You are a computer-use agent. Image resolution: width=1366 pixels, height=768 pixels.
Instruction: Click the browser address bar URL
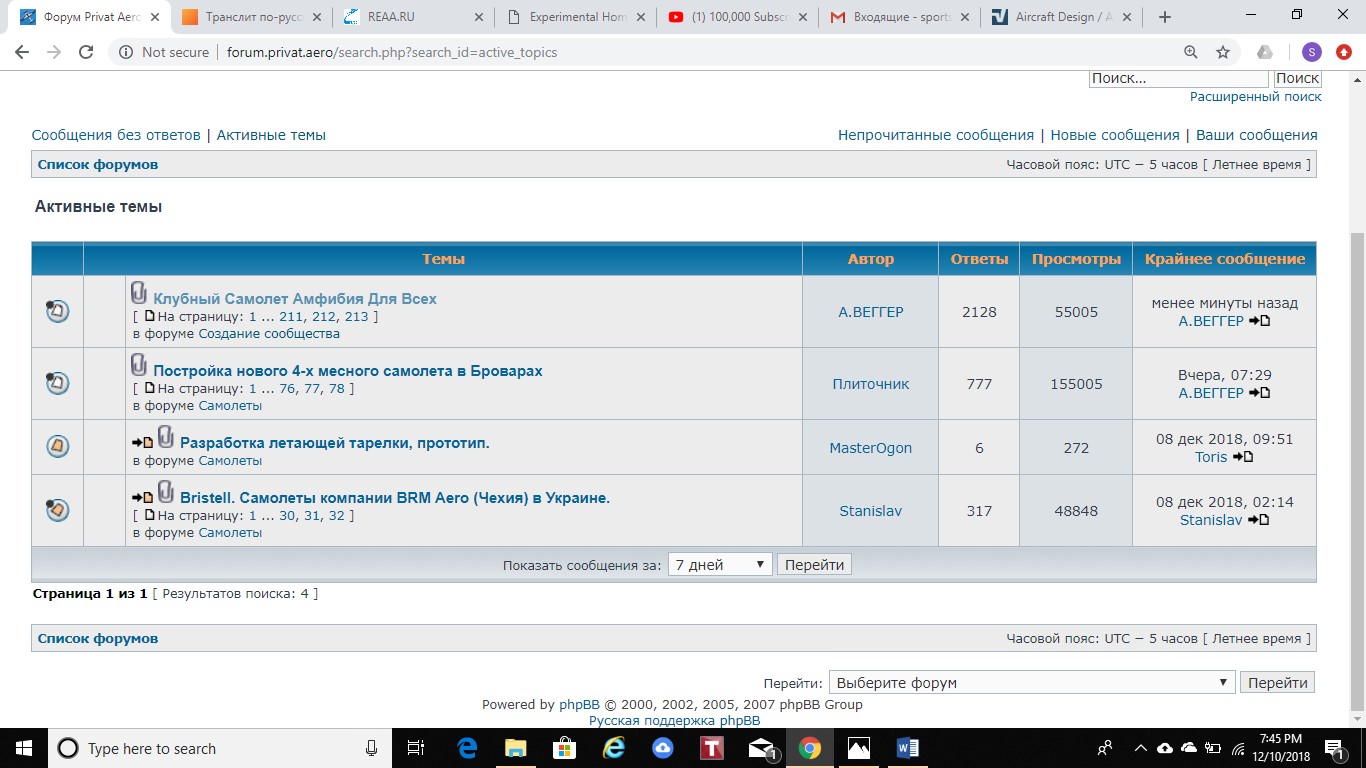pos(392,52)
